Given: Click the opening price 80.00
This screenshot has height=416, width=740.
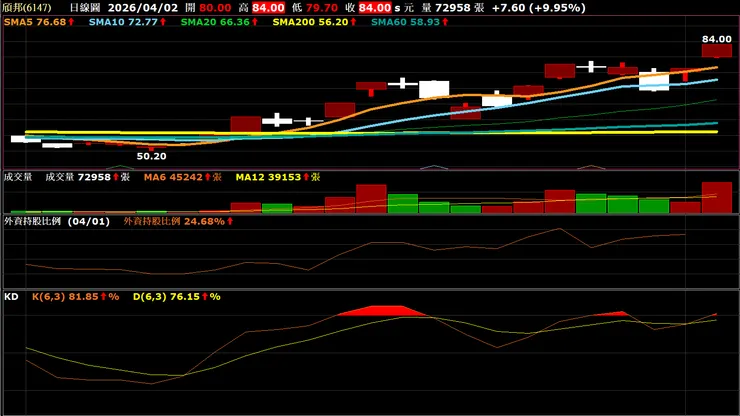Looking at the screenshot, I should 215,8.
